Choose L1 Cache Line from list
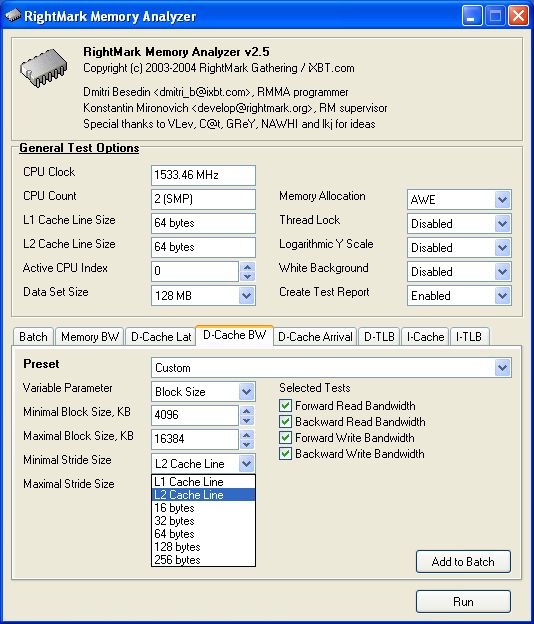 pyautogui.click(x=203, y=482)
